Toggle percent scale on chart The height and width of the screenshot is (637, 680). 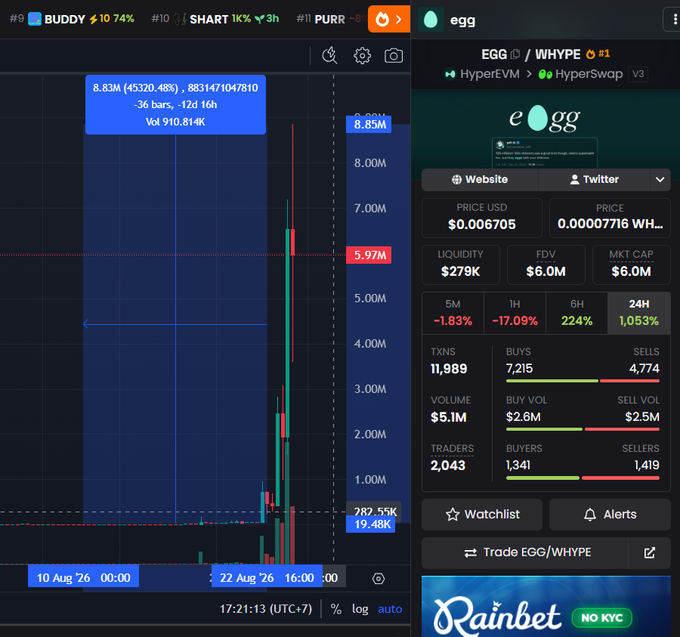pos(336,609)
